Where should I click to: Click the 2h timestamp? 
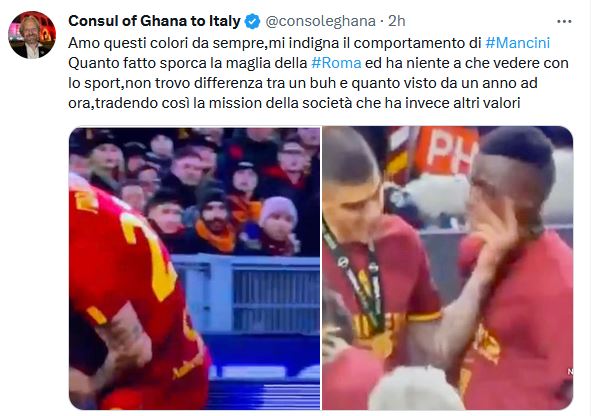pos(397,21)
